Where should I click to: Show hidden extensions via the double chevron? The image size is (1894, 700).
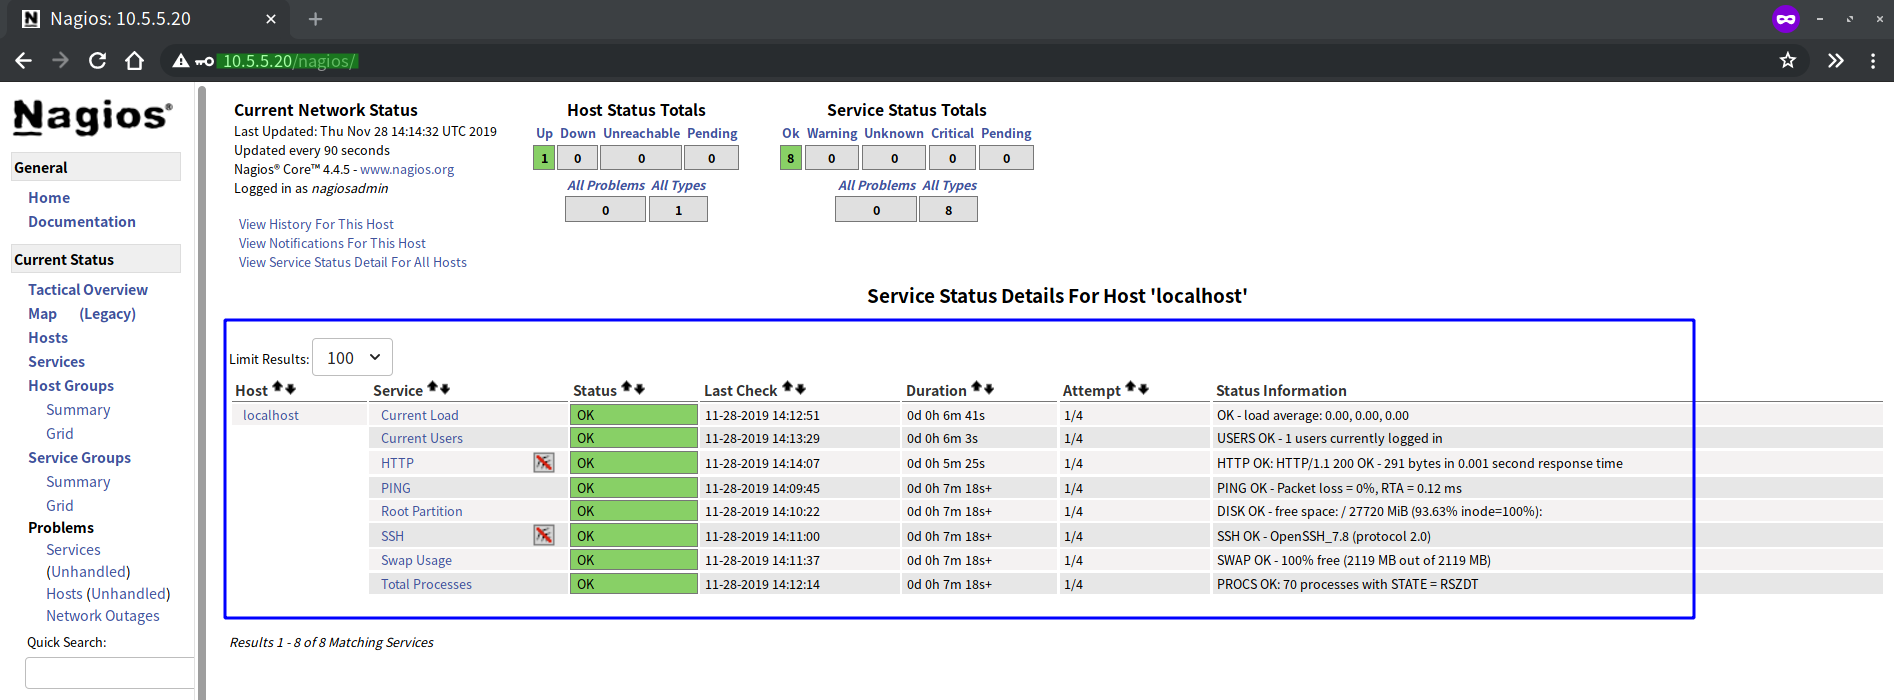(1835, 61)
